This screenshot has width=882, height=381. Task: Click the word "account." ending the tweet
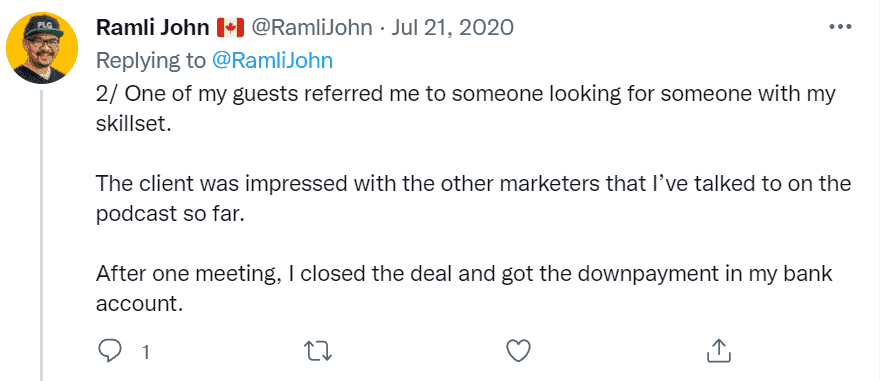[140, 304]
